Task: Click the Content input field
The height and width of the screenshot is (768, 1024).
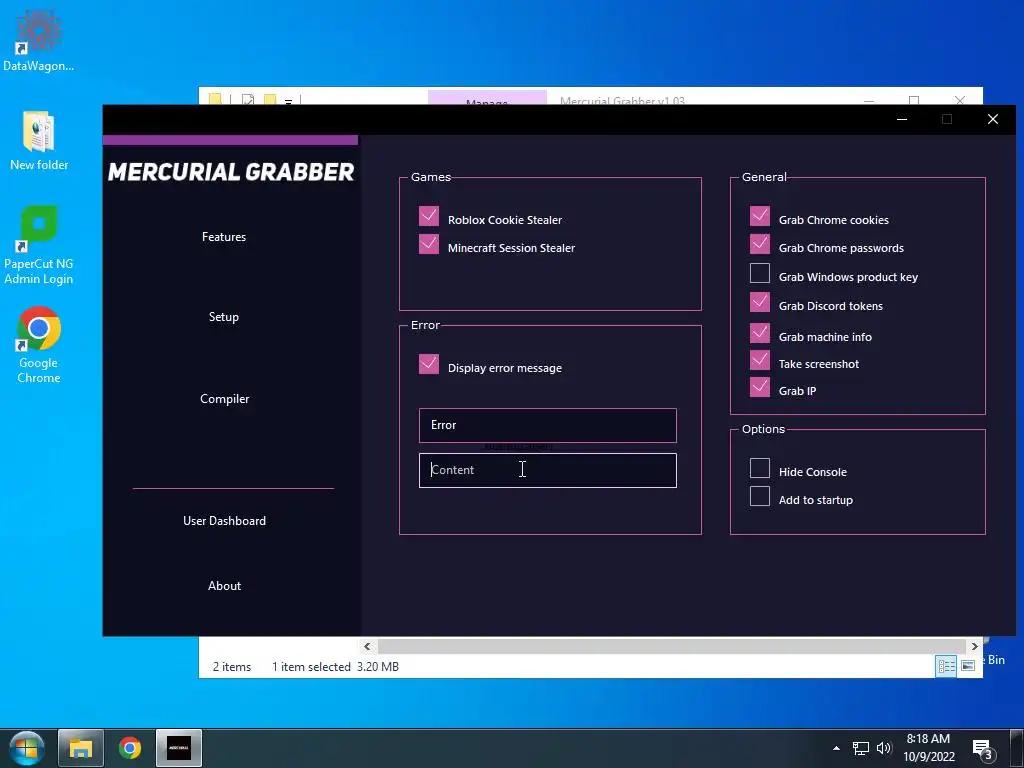Action: click(548, 470)
